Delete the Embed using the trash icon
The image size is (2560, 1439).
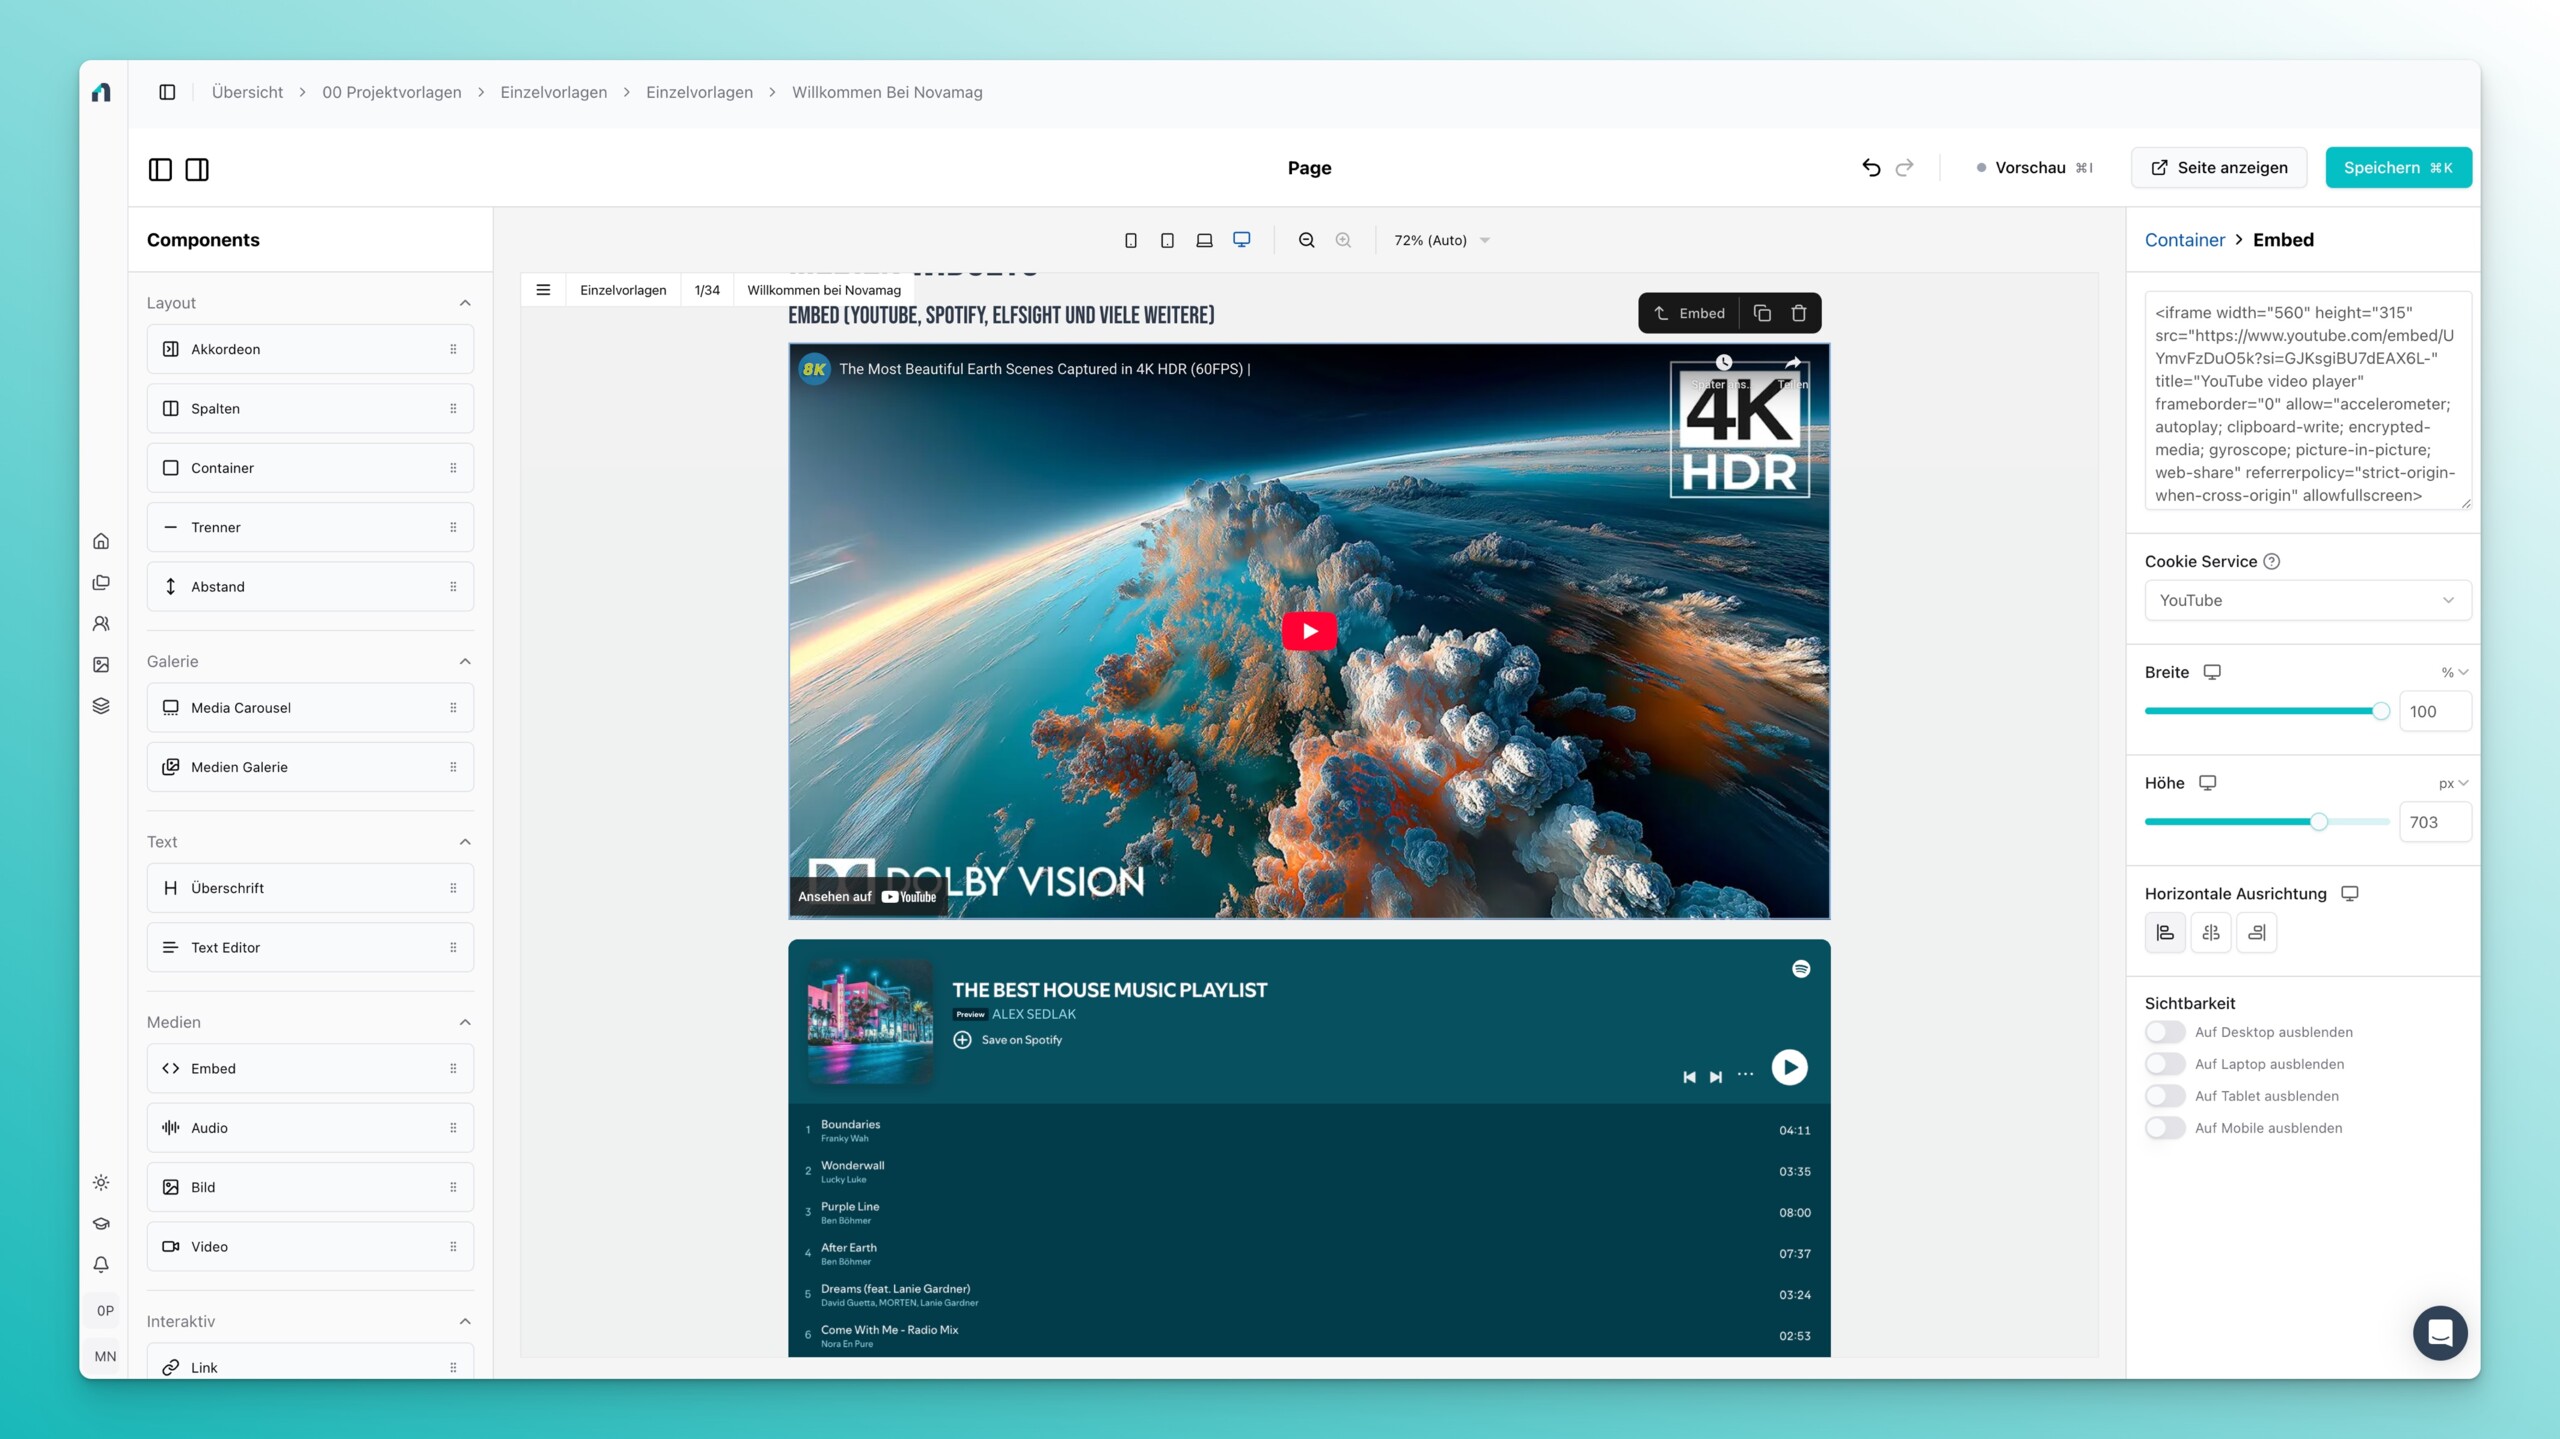[x=1798, y=313]
